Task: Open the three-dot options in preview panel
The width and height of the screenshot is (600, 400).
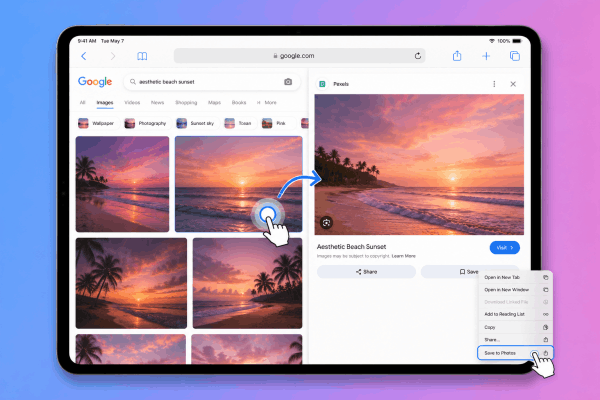Action: click(494, 84)
